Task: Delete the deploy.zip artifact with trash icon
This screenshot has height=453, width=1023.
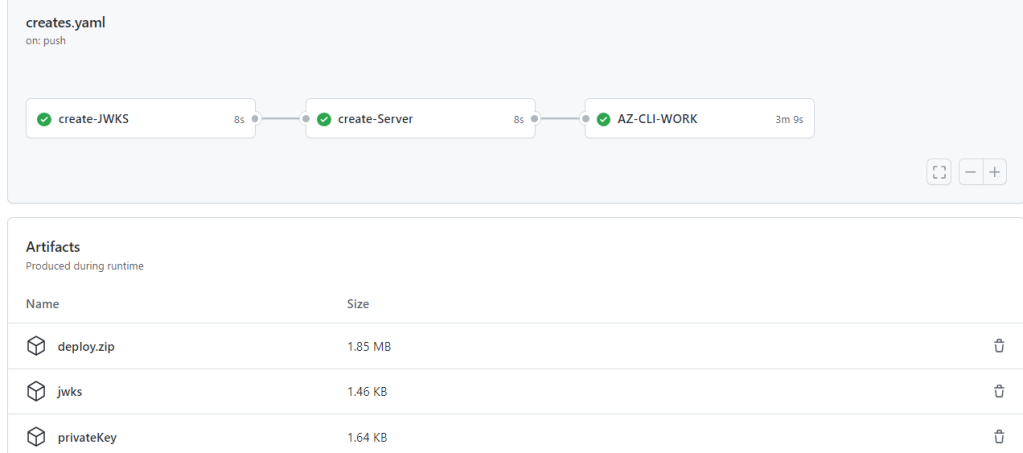Action: click(x=998, y=346)
